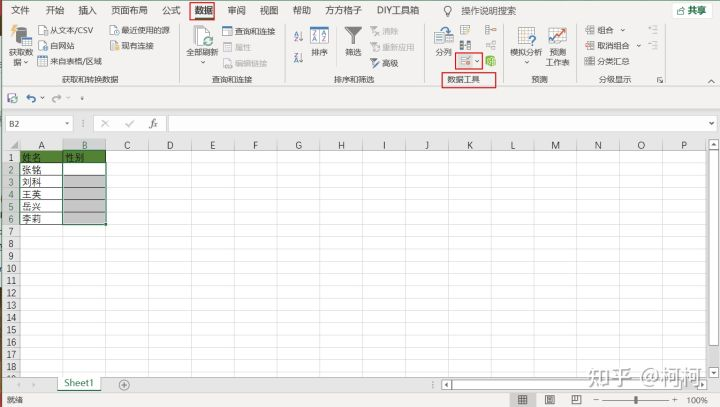This screenshot has height=407, width=720.
Task: Click the 取消组合 ungroup button
Action: point(607,45)
